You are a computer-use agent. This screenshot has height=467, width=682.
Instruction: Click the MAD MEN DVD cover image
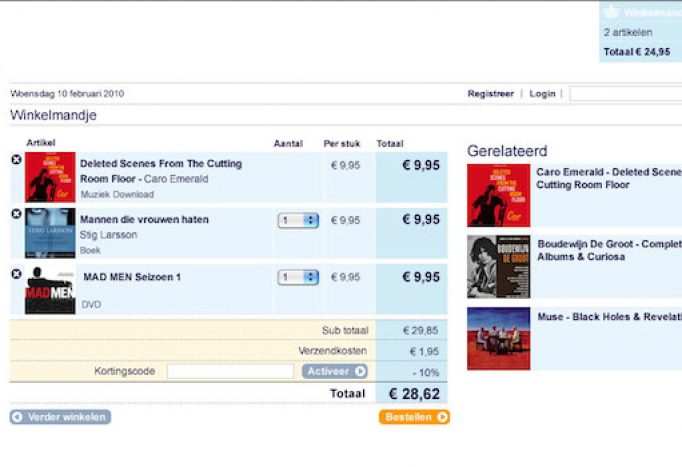point(50,290)
